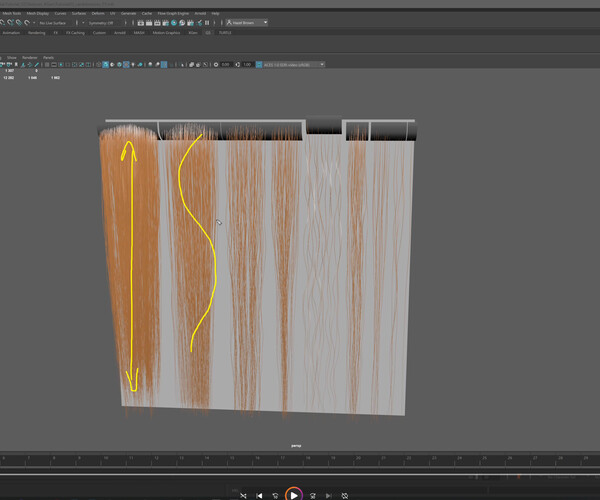This screenshot has width=600, height=500.
Task: Click the rewind icon left of Play
Action: [276, 494]
